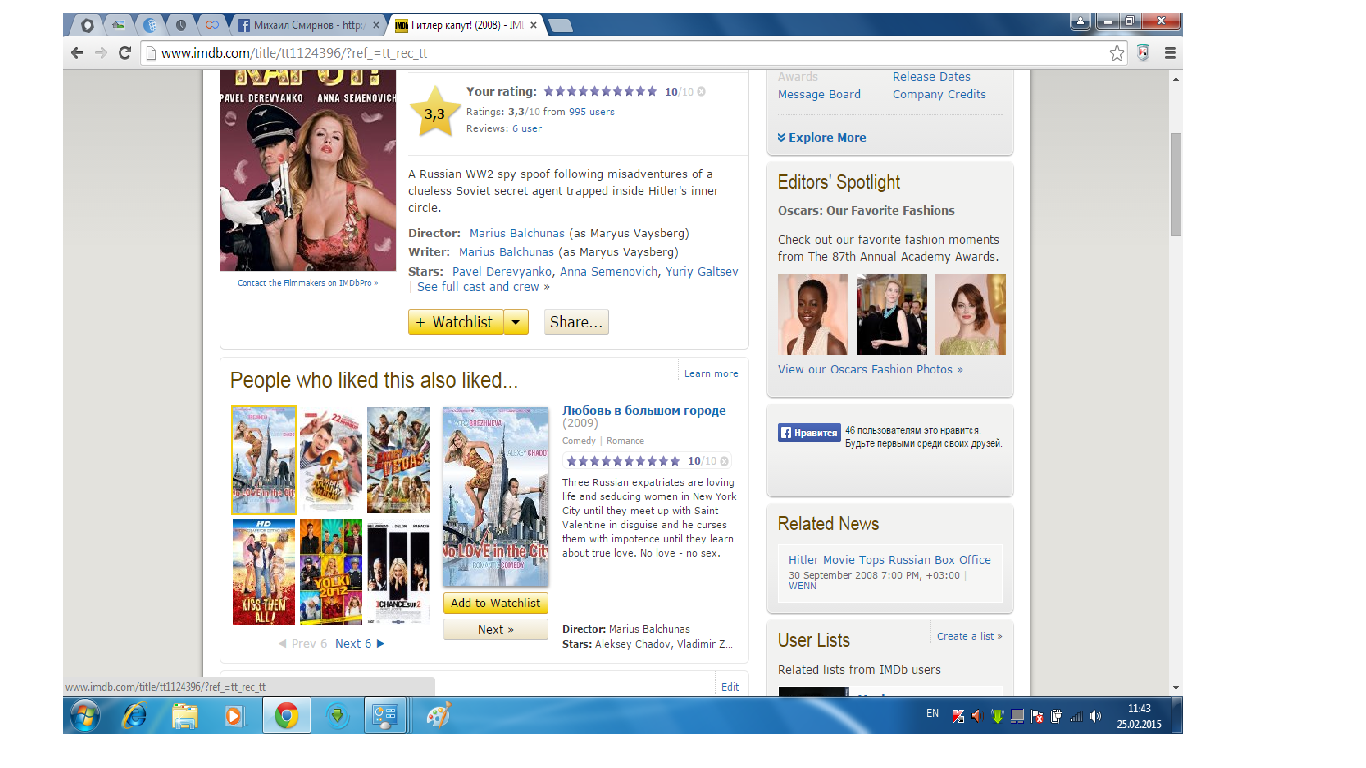Open Anna Semenovich actor page

(609, 272)
